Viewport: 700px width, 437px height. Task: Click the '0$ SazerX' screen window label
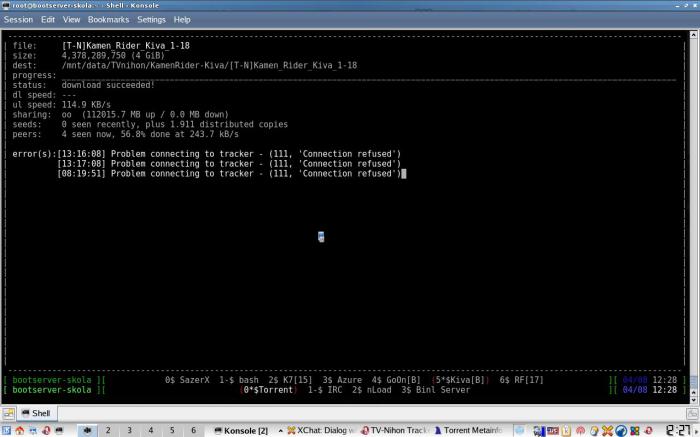[187, 380]
